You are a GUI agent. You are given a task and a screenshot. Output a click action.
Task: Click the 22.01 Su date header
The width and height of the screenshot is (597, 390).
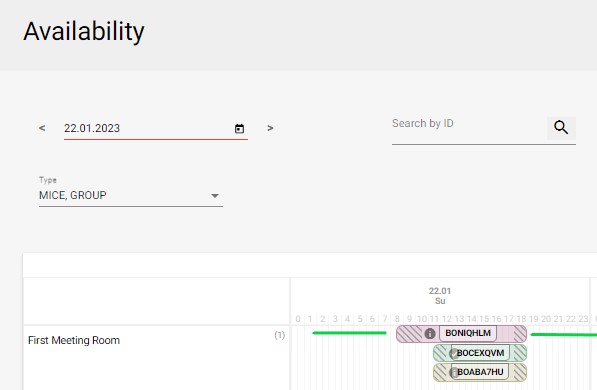tap(440, 296)
